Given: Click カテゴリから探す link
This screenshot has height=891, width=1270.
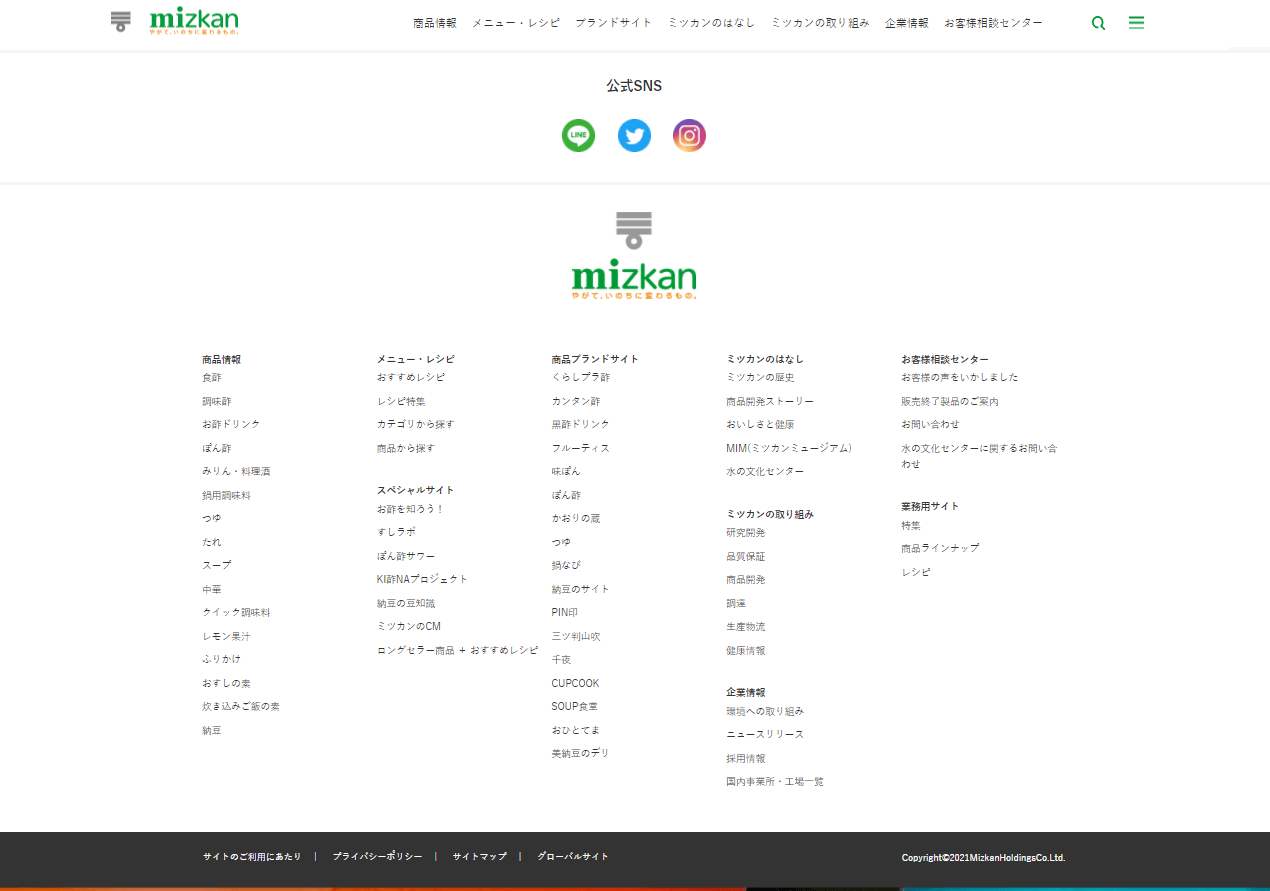Looking at the screenshot, I should pyautogui.click(x=416, y=425).
